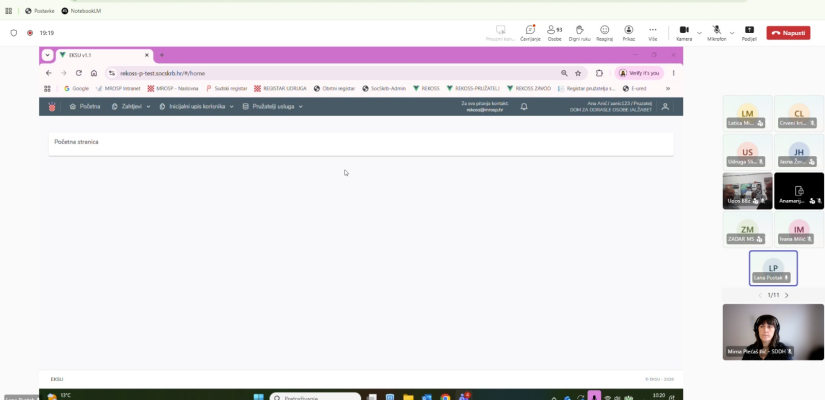This screenshot has height=400, width=825.
Task: Click the Croatian coat of arms logo
Action: (52, 107)
